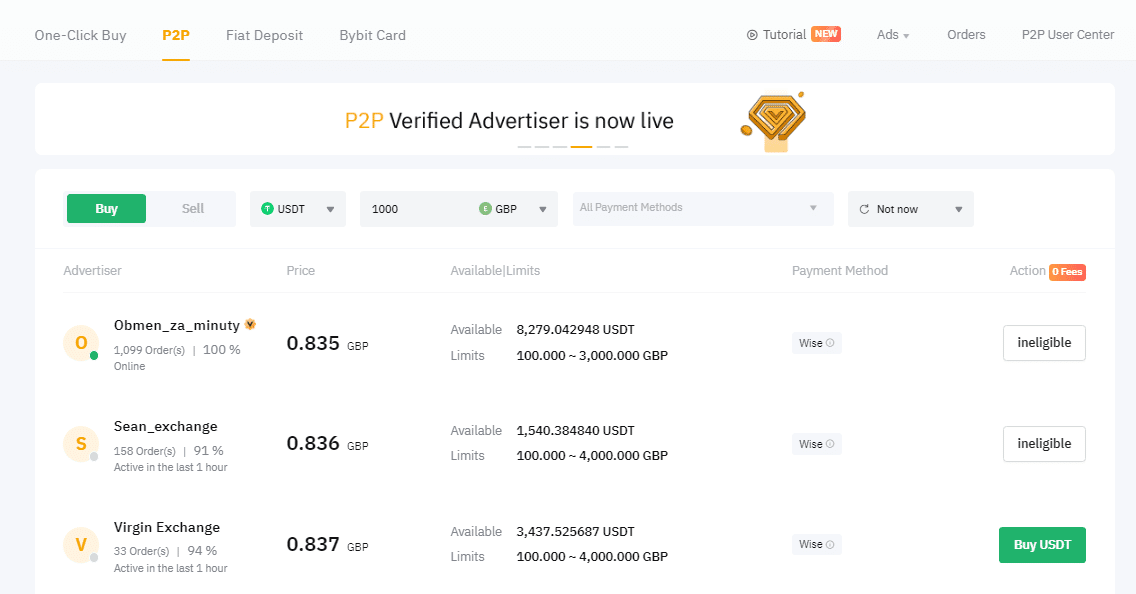Expand the Ads dropdown menu
This screenshot has width=1136, height=594.
893,34
